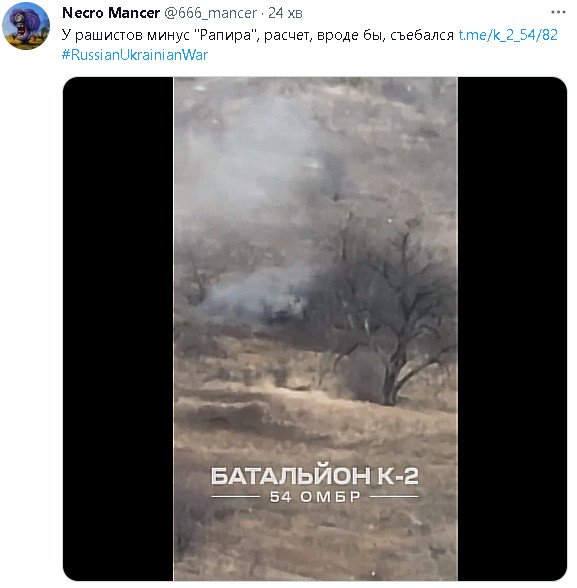The width and height of the screenshot is (577, 588).
Task: Click the БАТАЛЬЙОН К-2 watermark on video
Action: click(315, 476)
